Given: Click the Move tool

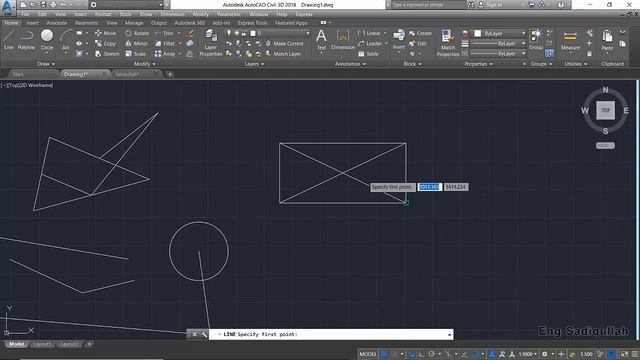Looking at the screenshot, I should [105, 33].
